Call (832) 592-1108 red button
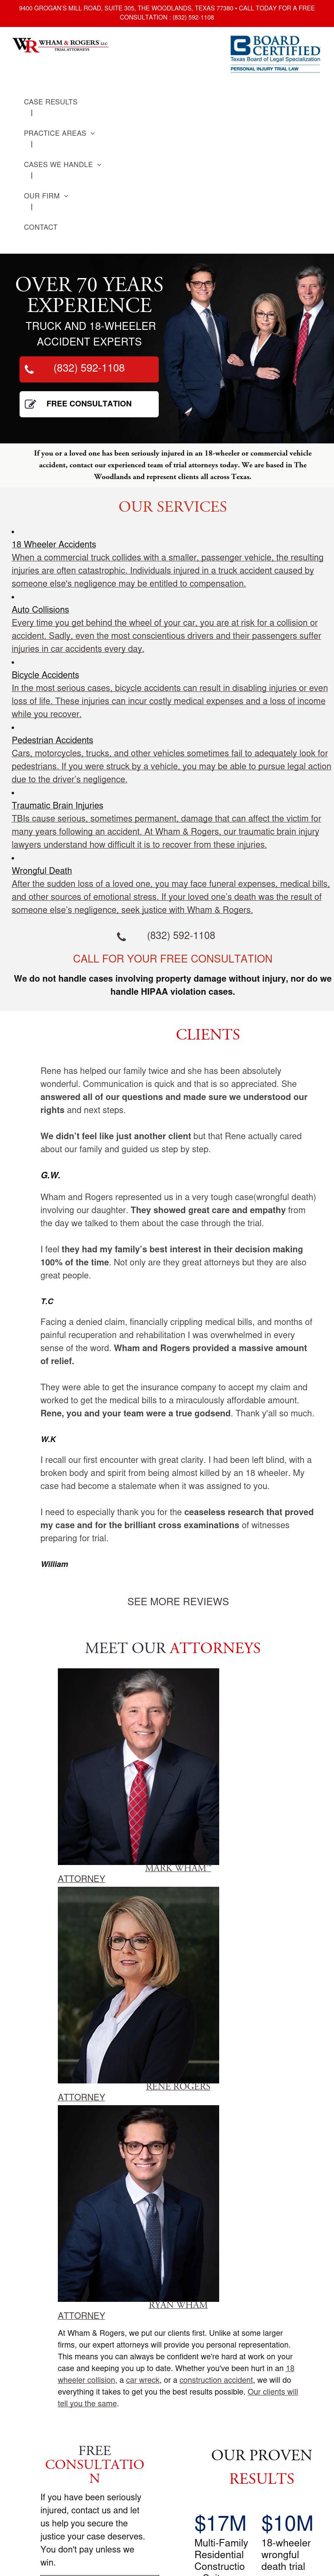The width and height of the screenshot is (334, 2576). tap(89, 369)
